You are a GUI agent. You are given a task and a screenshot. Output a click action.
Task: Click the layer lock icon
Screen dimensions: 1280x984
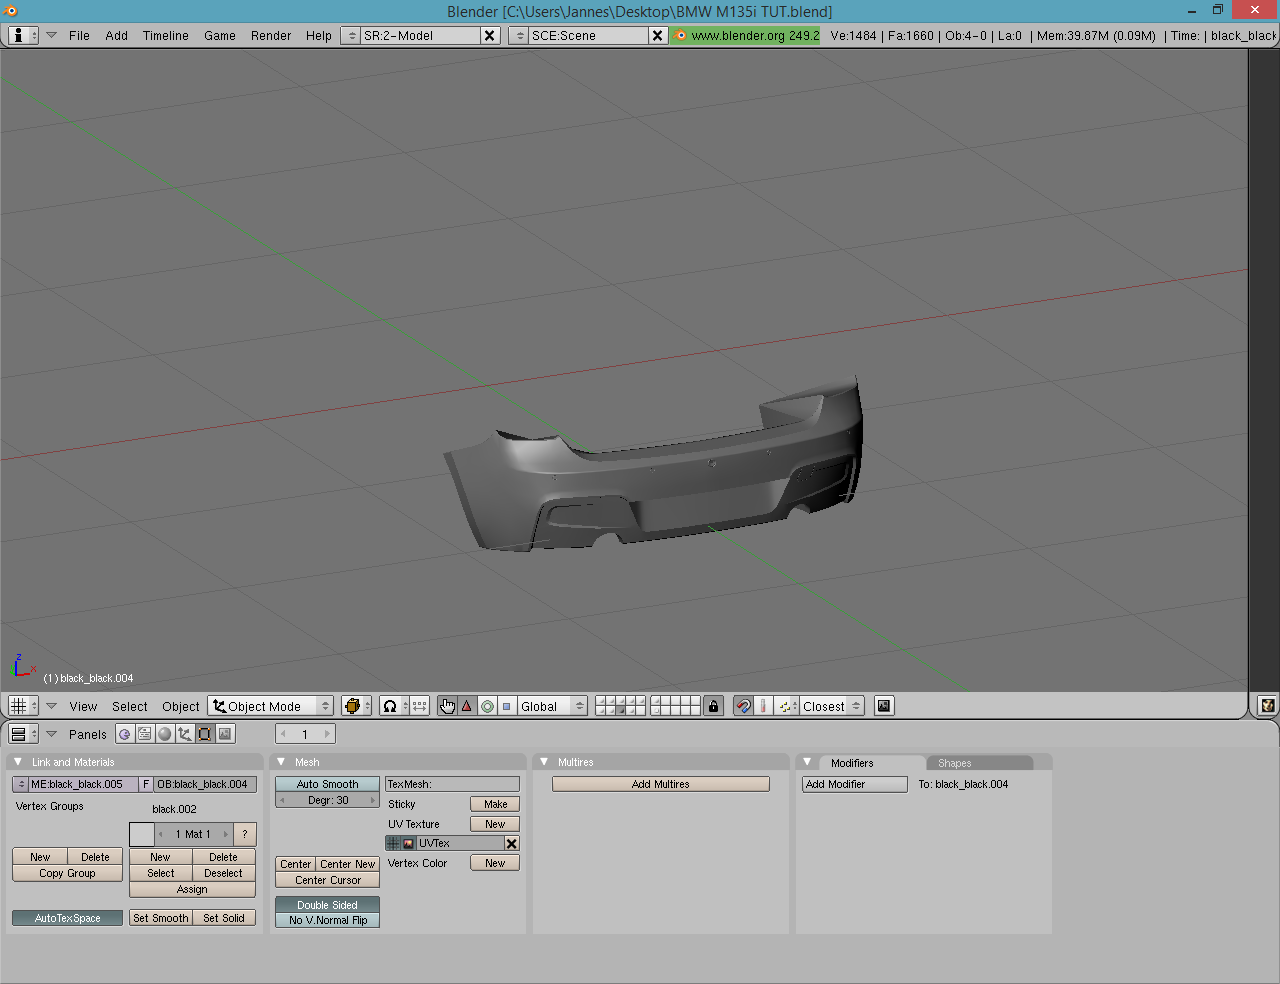[713, 706]
